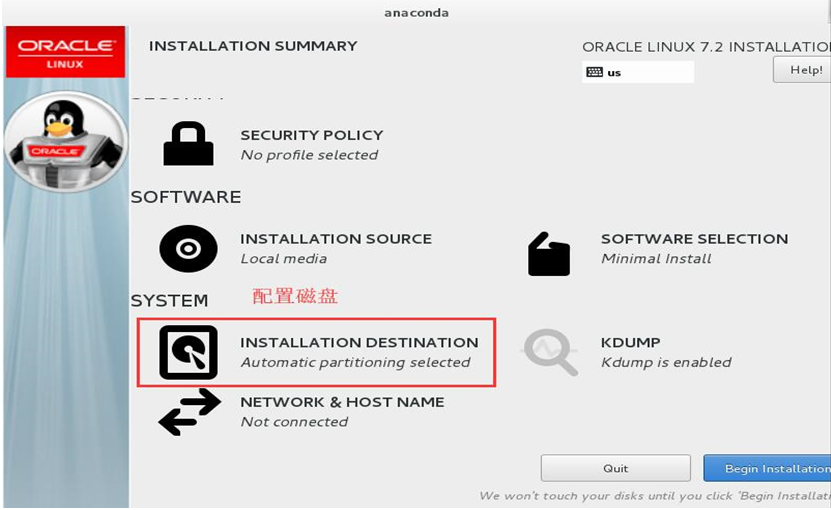The image size is (831, 510).
Task: Select the us keyboard layout field
Action: (638, 72)
